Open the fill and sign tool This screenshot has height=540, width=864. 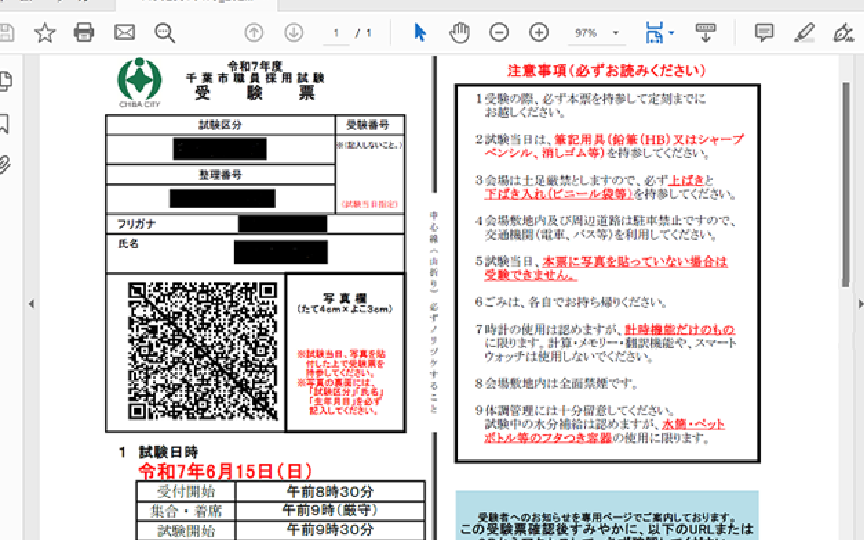[x=843, y=33]
